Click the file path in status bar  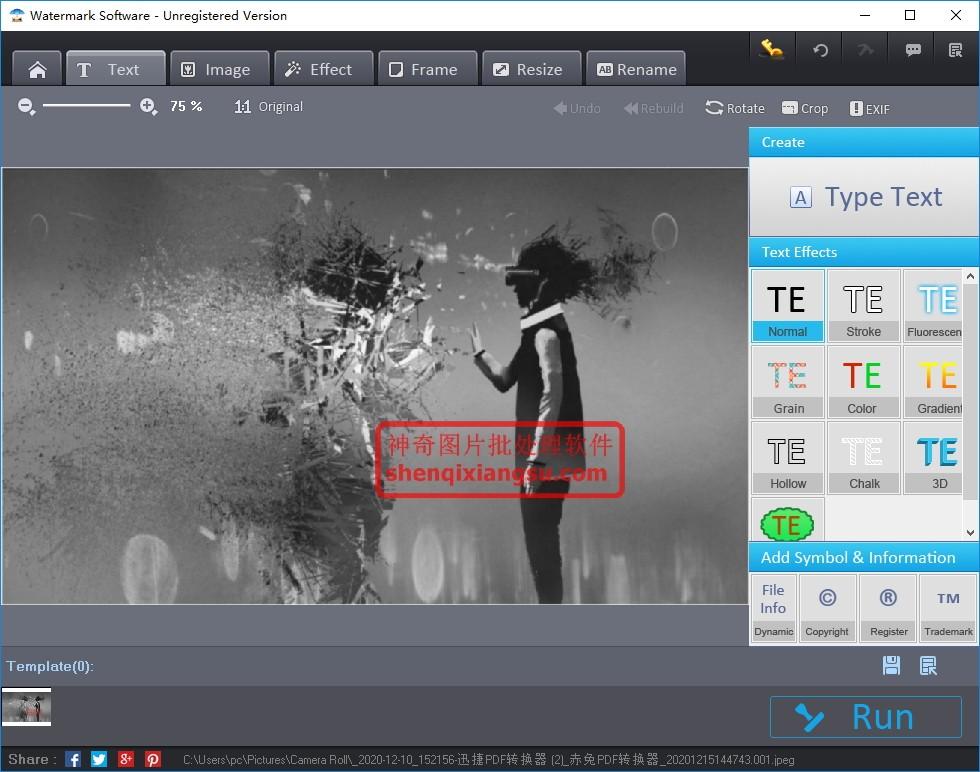489,759
